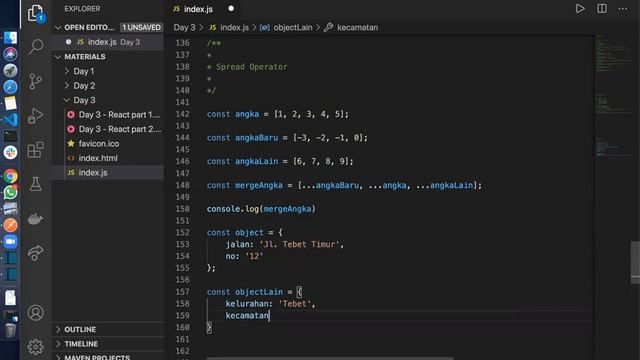Click the 1 UNSAVED badge
This screenshot has height=360, width=640.
click(141, 27)
